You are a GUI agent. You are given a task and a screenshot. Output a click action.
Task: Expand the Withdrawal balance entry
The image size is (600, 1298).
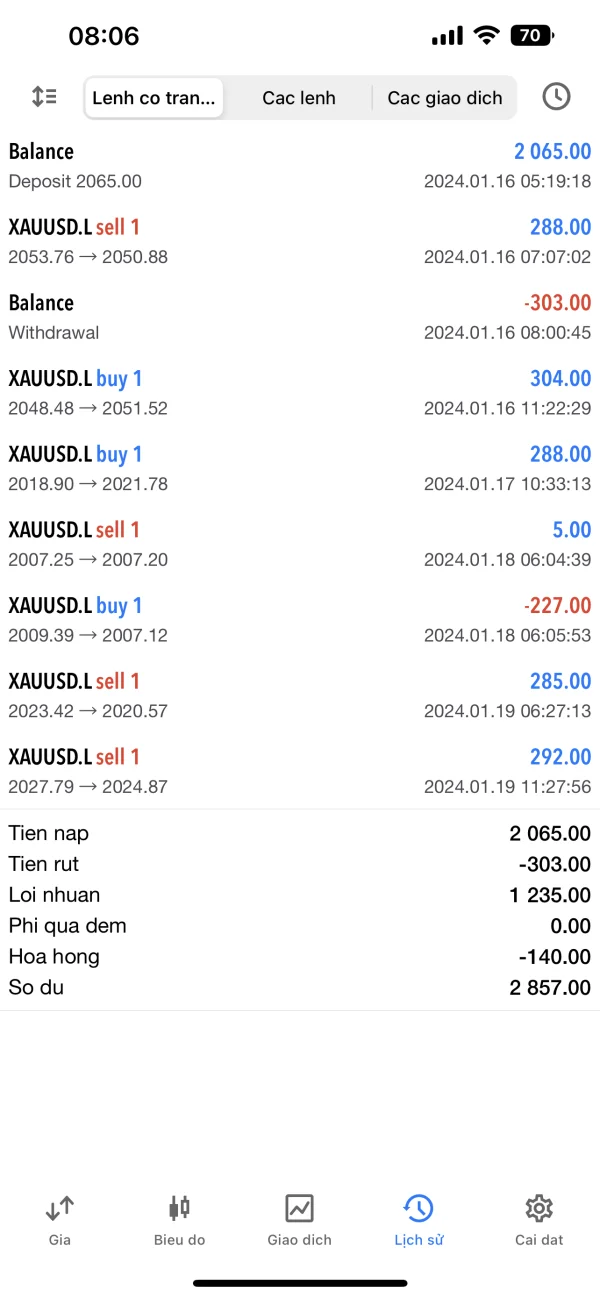pyautogui.click(x=300, y=317)
